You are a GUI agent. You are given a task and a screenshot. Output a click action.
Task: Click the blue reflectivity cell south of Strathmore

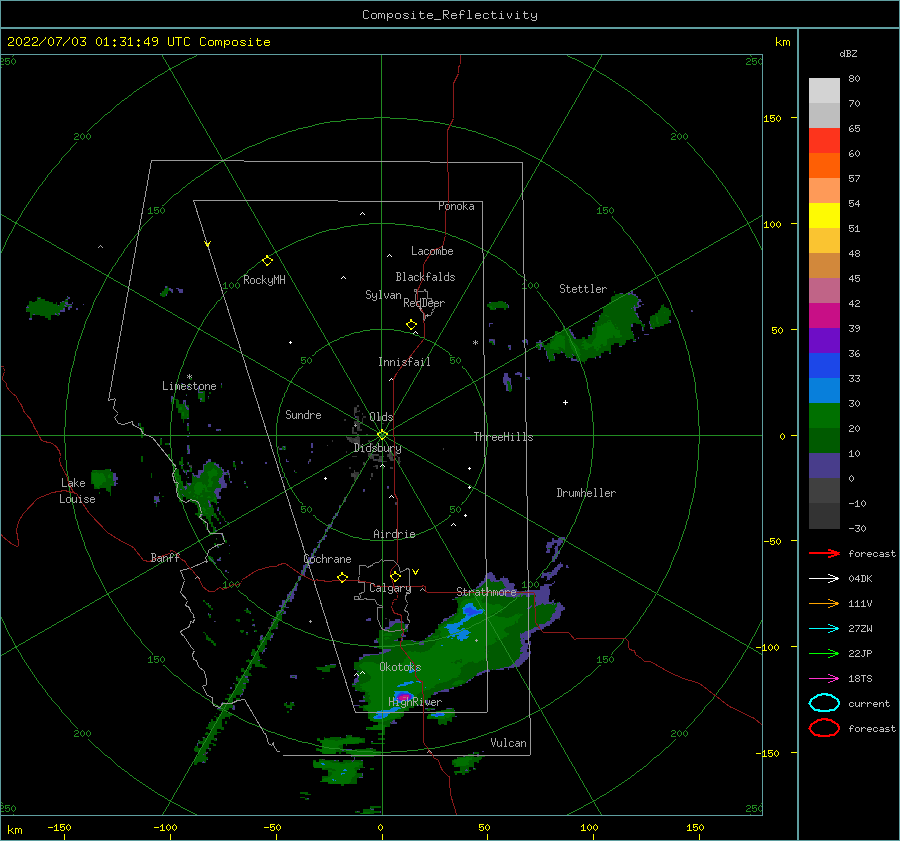tap(463, 622)
